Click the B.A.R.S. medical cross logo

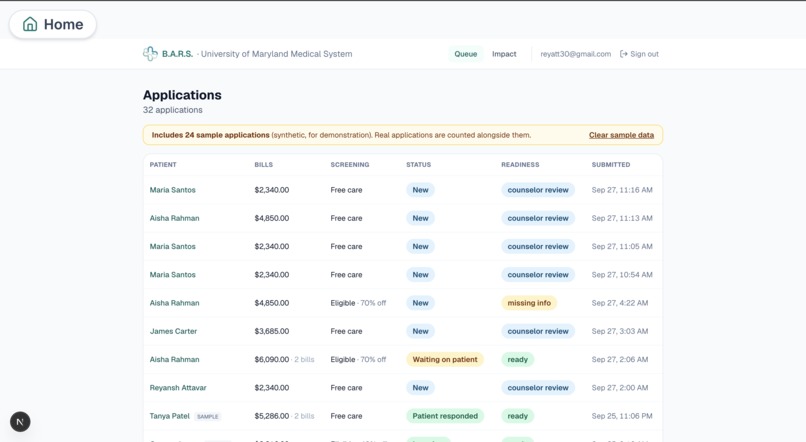150,53
